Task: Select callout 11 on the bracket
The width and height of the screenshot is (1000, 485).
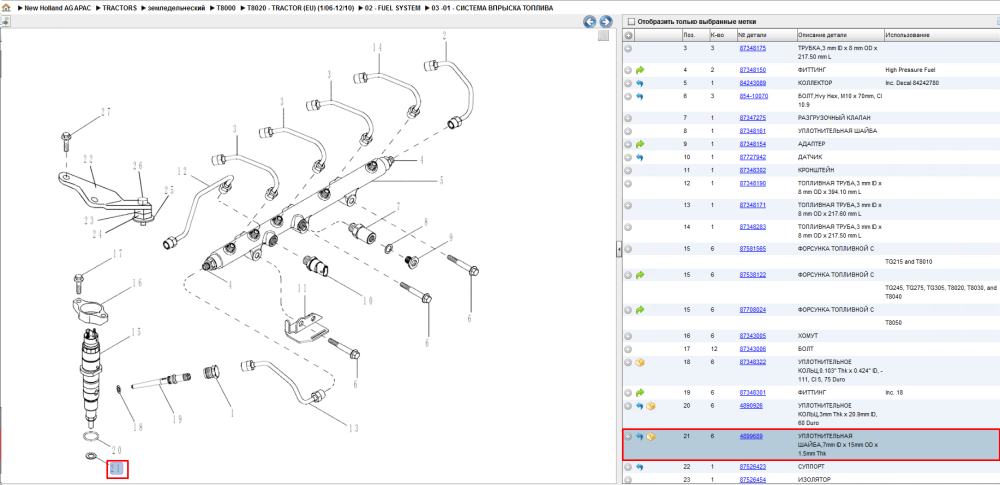Action: [x=302, y=289]
